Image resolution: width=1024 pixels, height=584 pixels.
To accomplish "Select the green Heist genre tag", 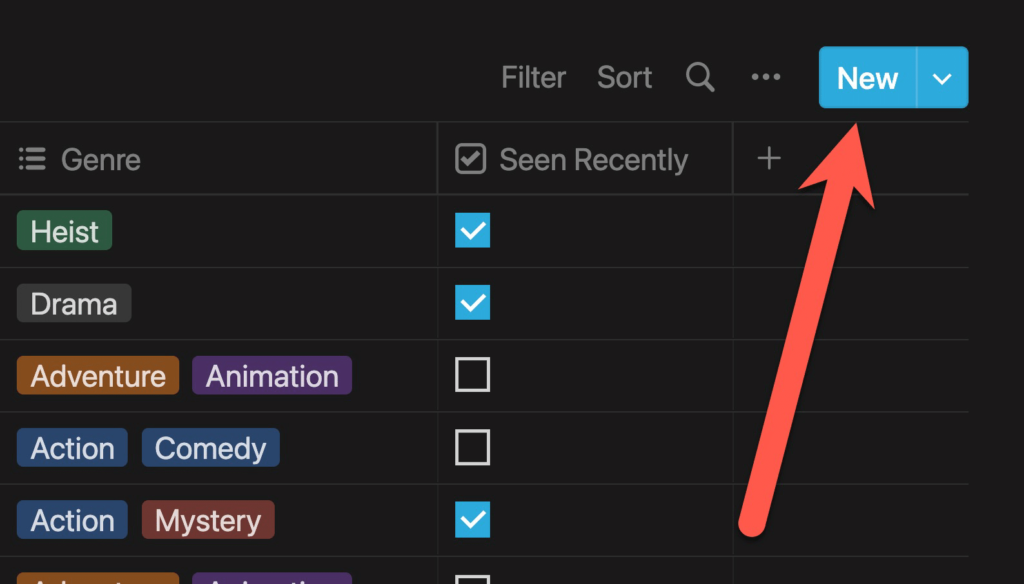I will (x=64, y=231).
